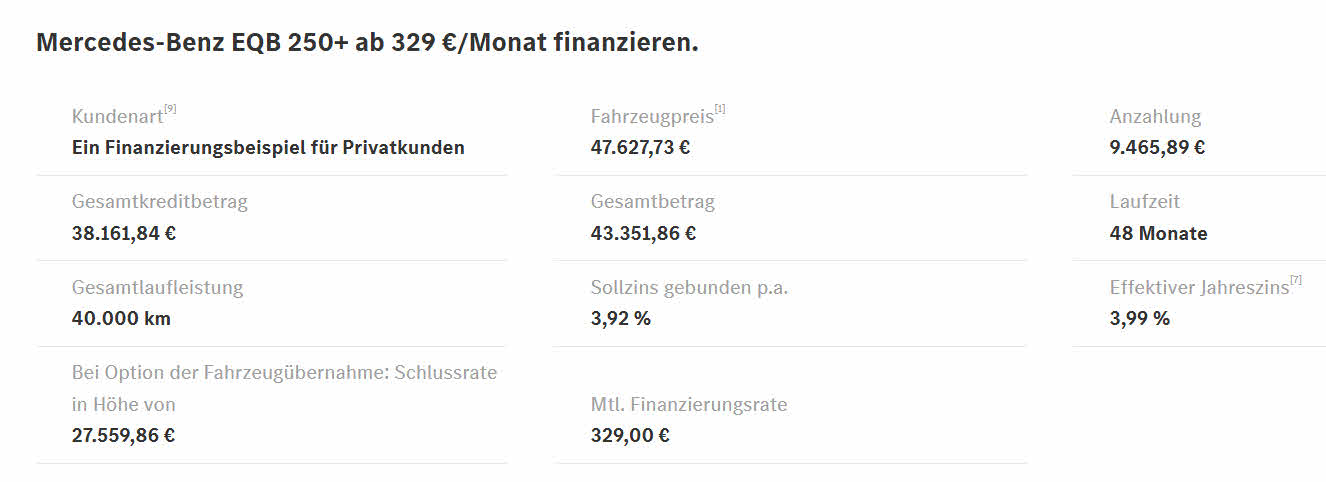Click the Anzahlung amount 9.465,89 €
The image size is (1326, 482).
[x=1157, y=148]
